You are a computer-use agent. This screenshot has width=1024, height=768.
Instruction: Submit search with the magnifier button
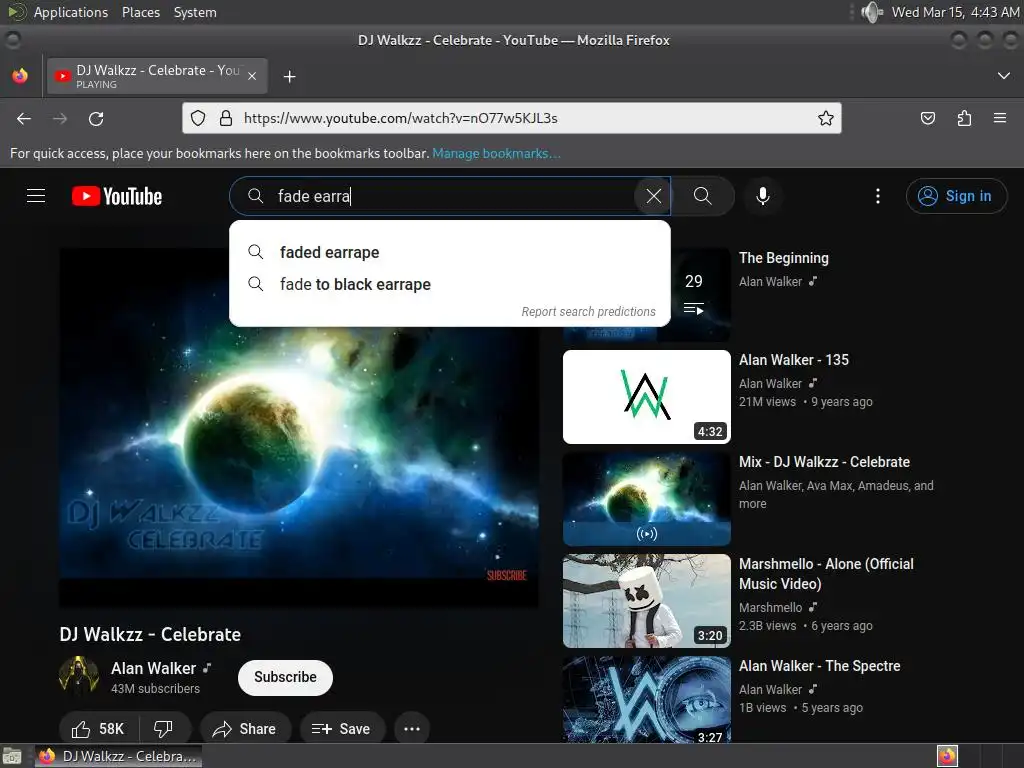pyautogui.click(x=703, y=196)
